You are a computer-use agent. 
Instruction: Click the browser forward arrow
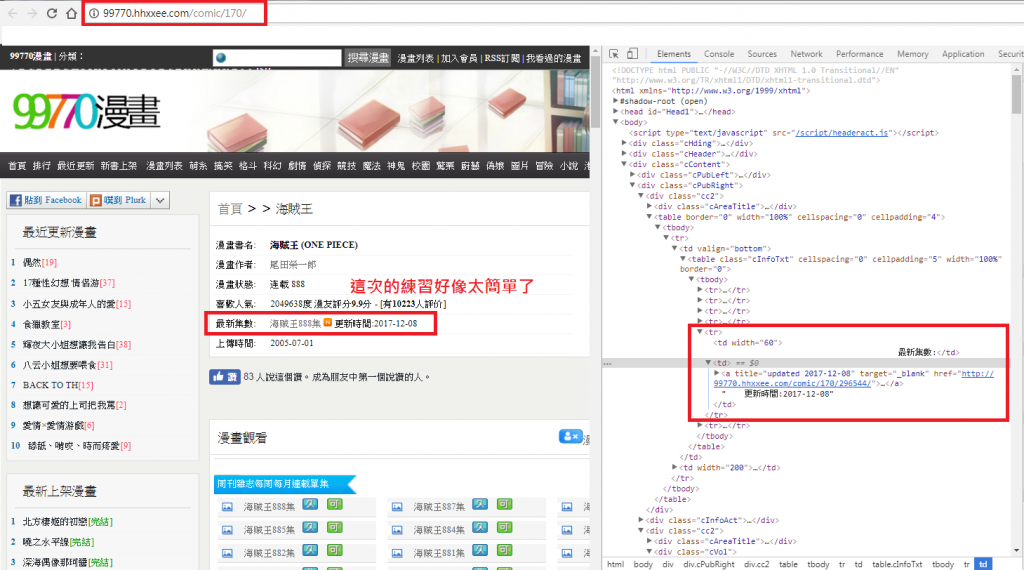[x=32, y=13]
